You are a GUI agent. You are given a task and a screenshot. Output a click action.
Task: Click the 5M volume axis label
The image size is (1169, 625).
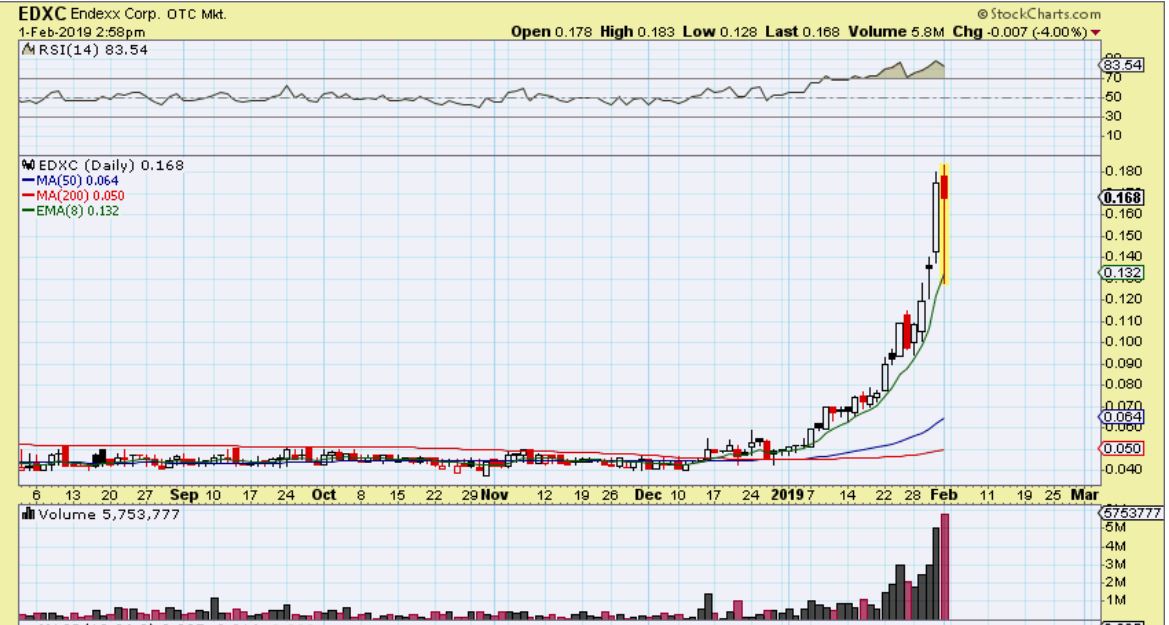point(1116,527)
